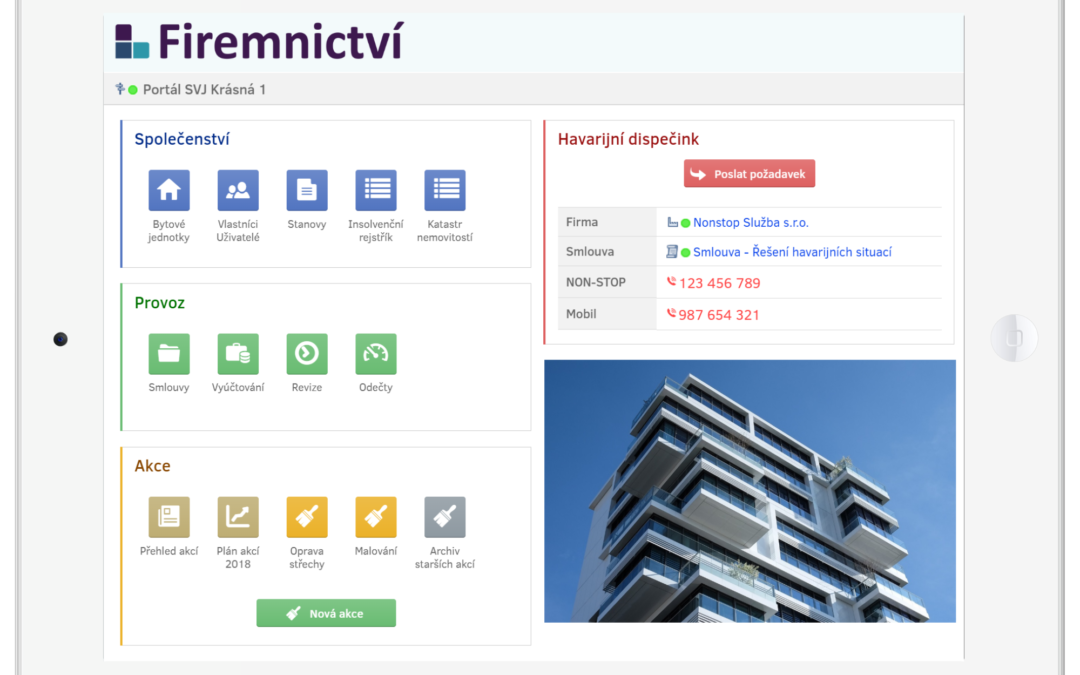Open the Nonstop Služba s.r.o. link
Image resolution: width=1080 pixels, height=675 pixels.
pos(751,222)
